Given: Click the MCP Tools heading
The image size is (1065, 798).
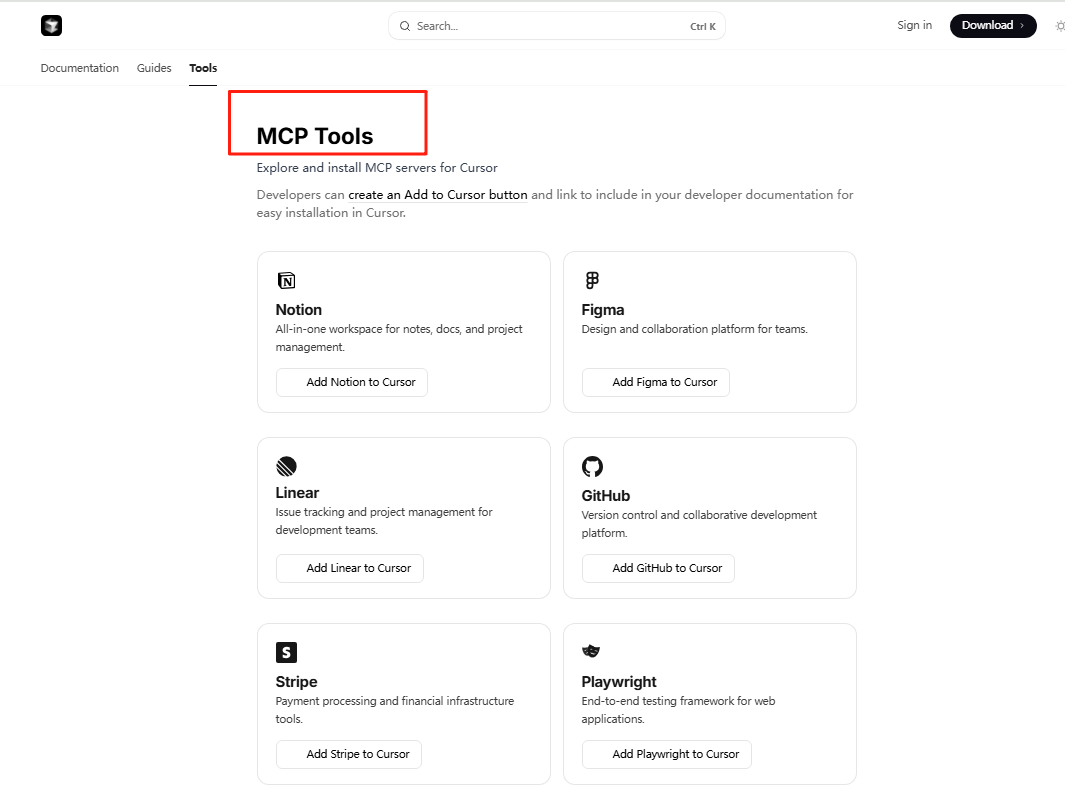Looking at the screenshot, I should tap(315, 137).
